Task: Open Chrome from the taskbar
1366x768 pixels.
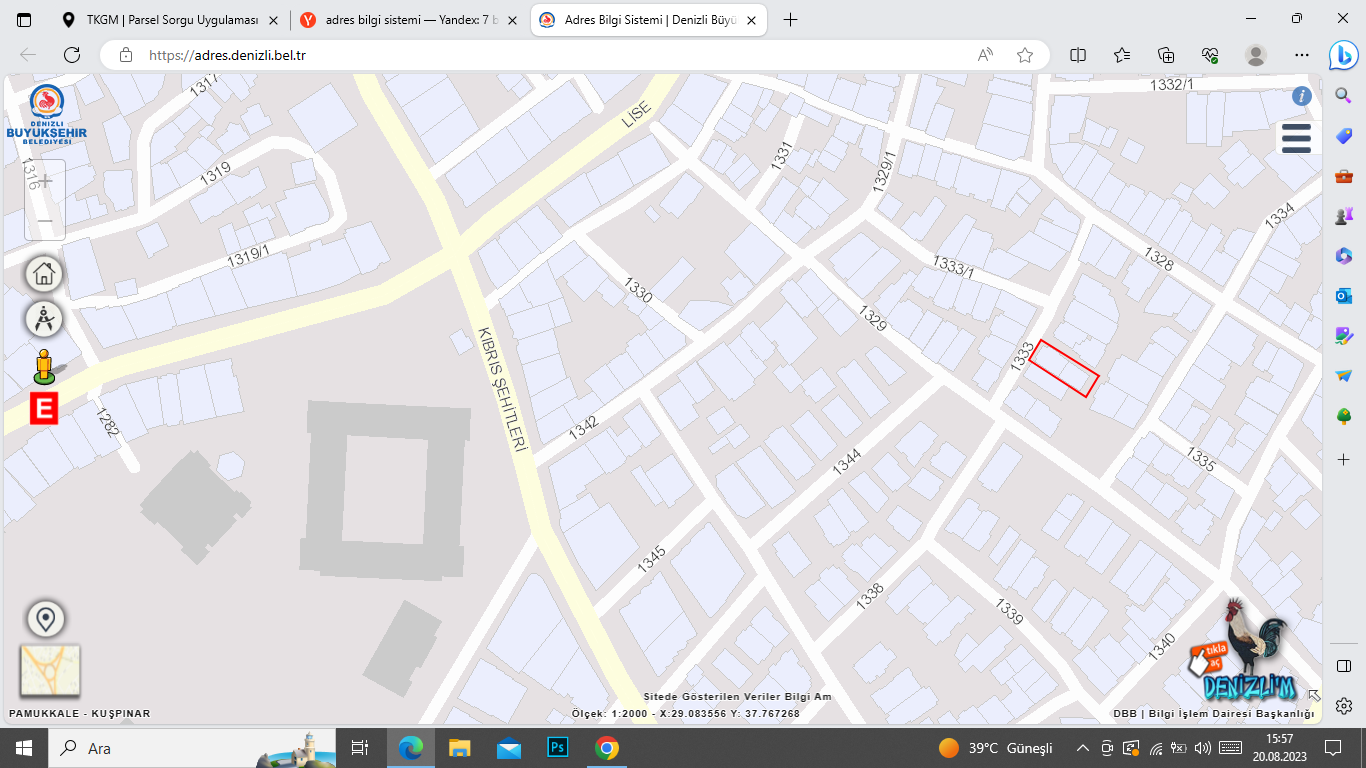Action: [606, 748]
